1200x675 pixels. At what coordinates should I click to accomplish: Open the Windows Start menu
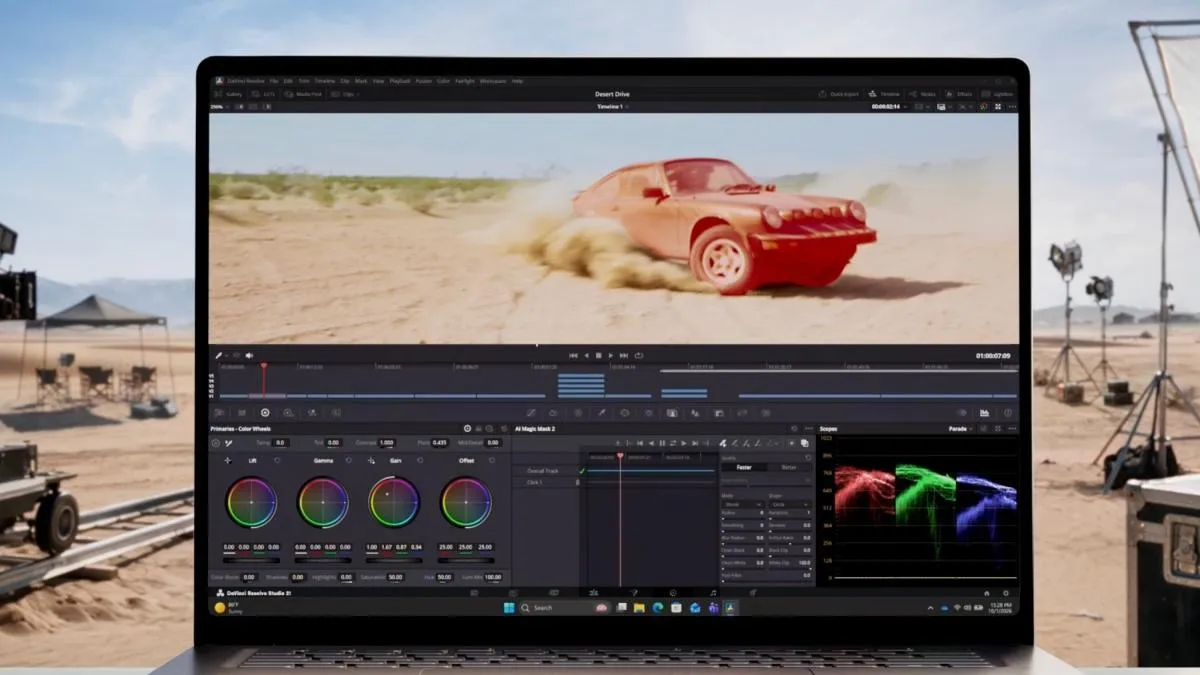coord(509,608)
